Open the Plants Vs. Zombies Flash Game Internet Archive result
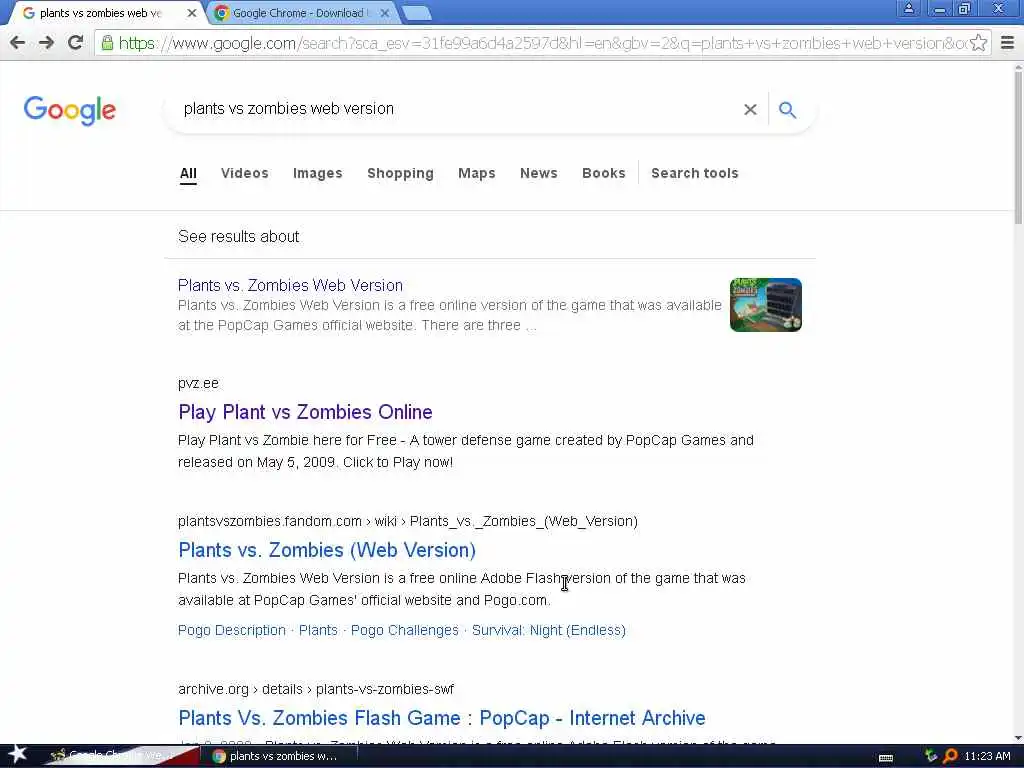The height and width of the screenshot is (768, 1024). click(x=441, y=718)
